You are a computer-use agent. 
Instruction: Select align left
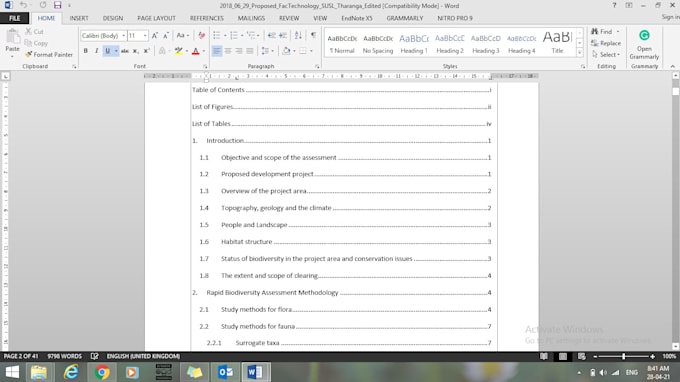click(x=216, y=51)
